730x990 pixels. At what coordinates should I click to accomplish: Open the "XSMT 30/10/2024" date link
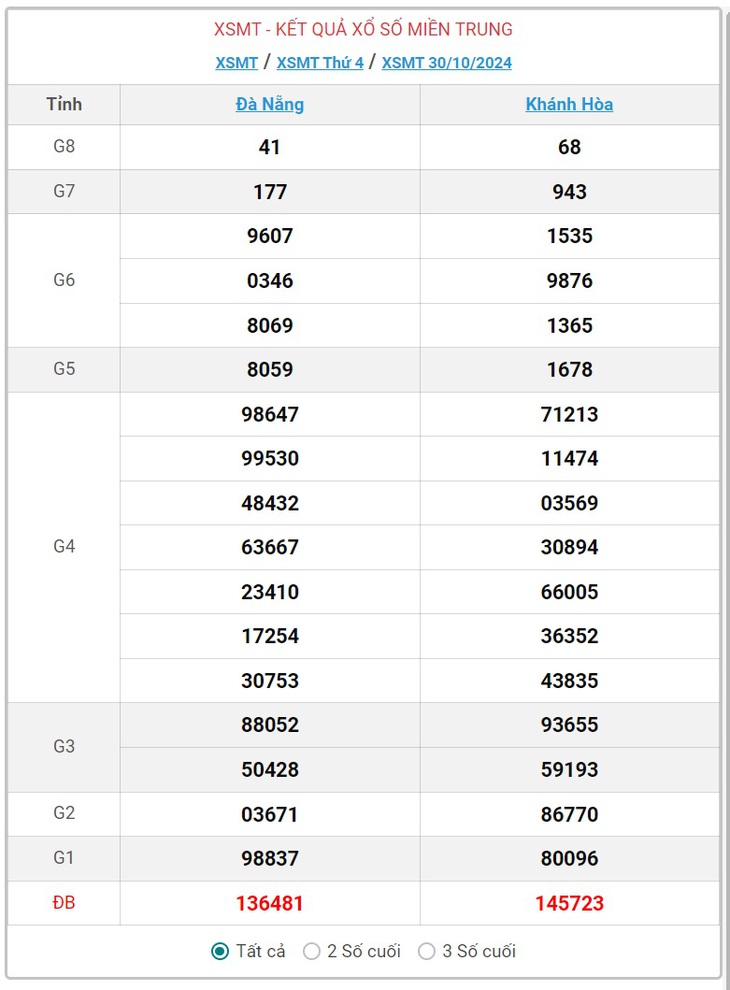point(446,63)
